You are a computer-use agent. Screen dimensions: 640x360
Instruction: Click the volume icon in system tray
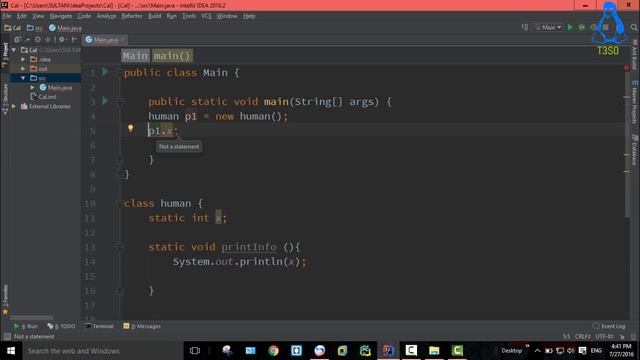[571, 351]
